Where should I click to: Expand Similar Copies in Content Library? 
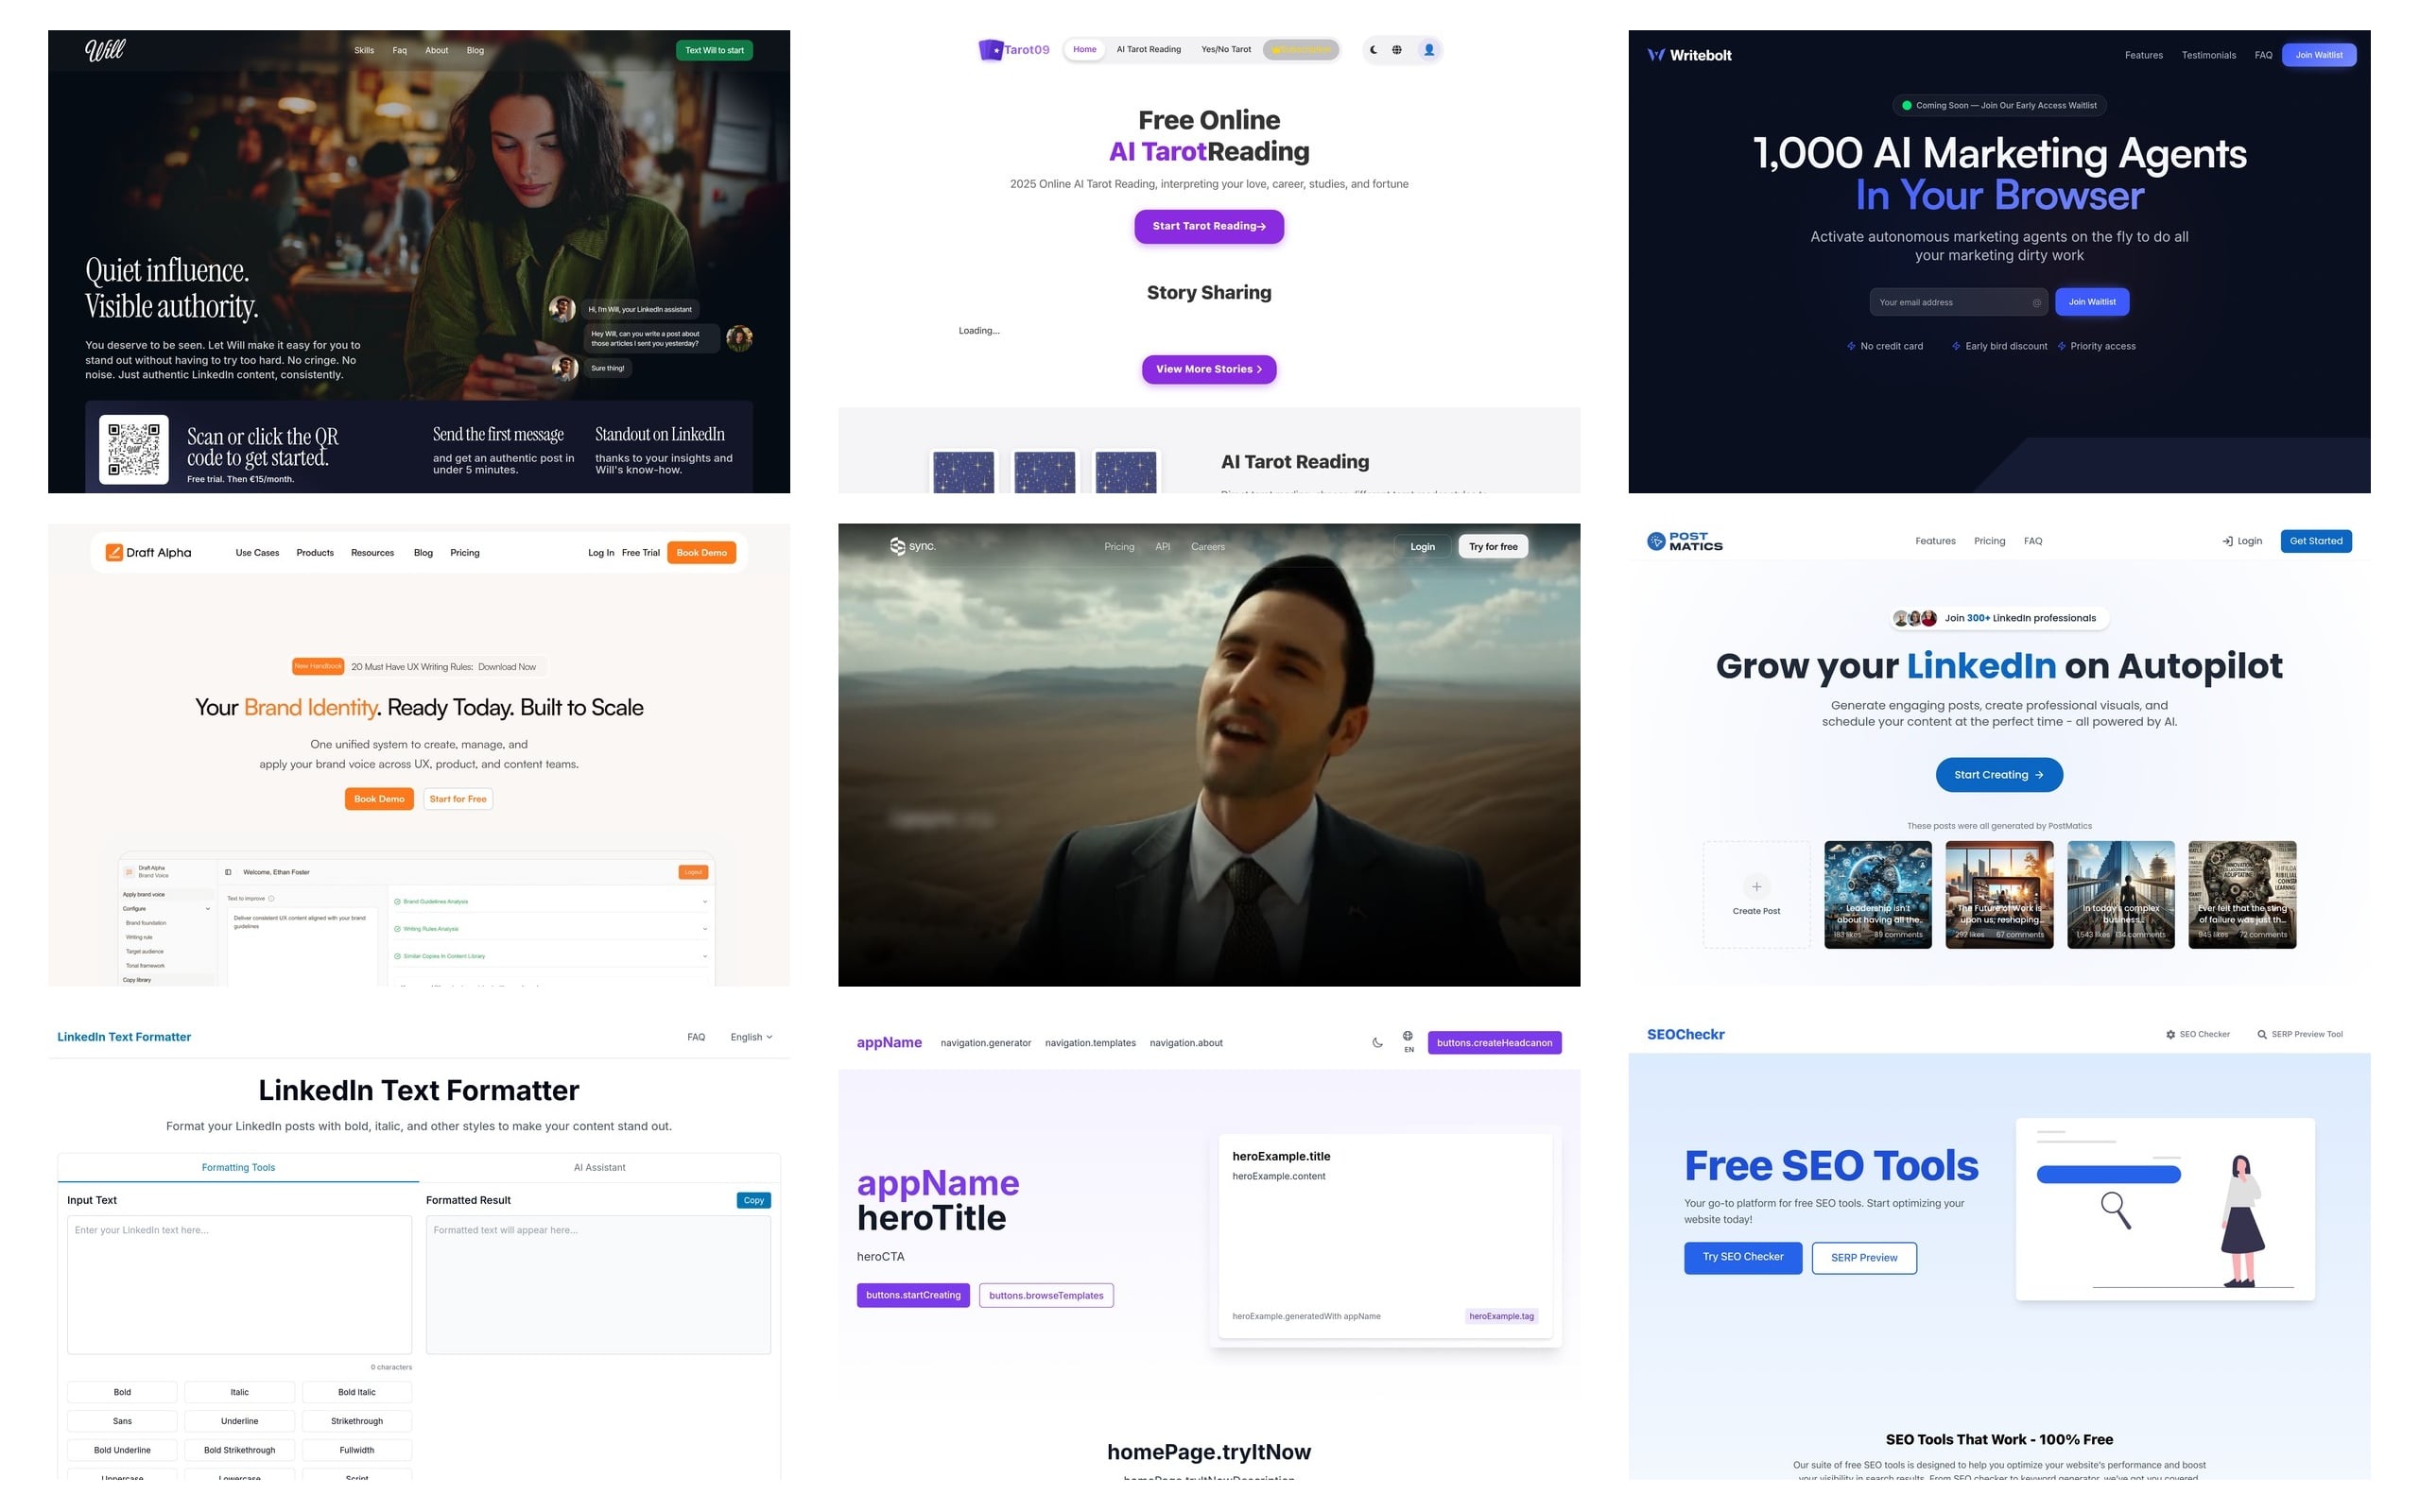tap(550, 956)
